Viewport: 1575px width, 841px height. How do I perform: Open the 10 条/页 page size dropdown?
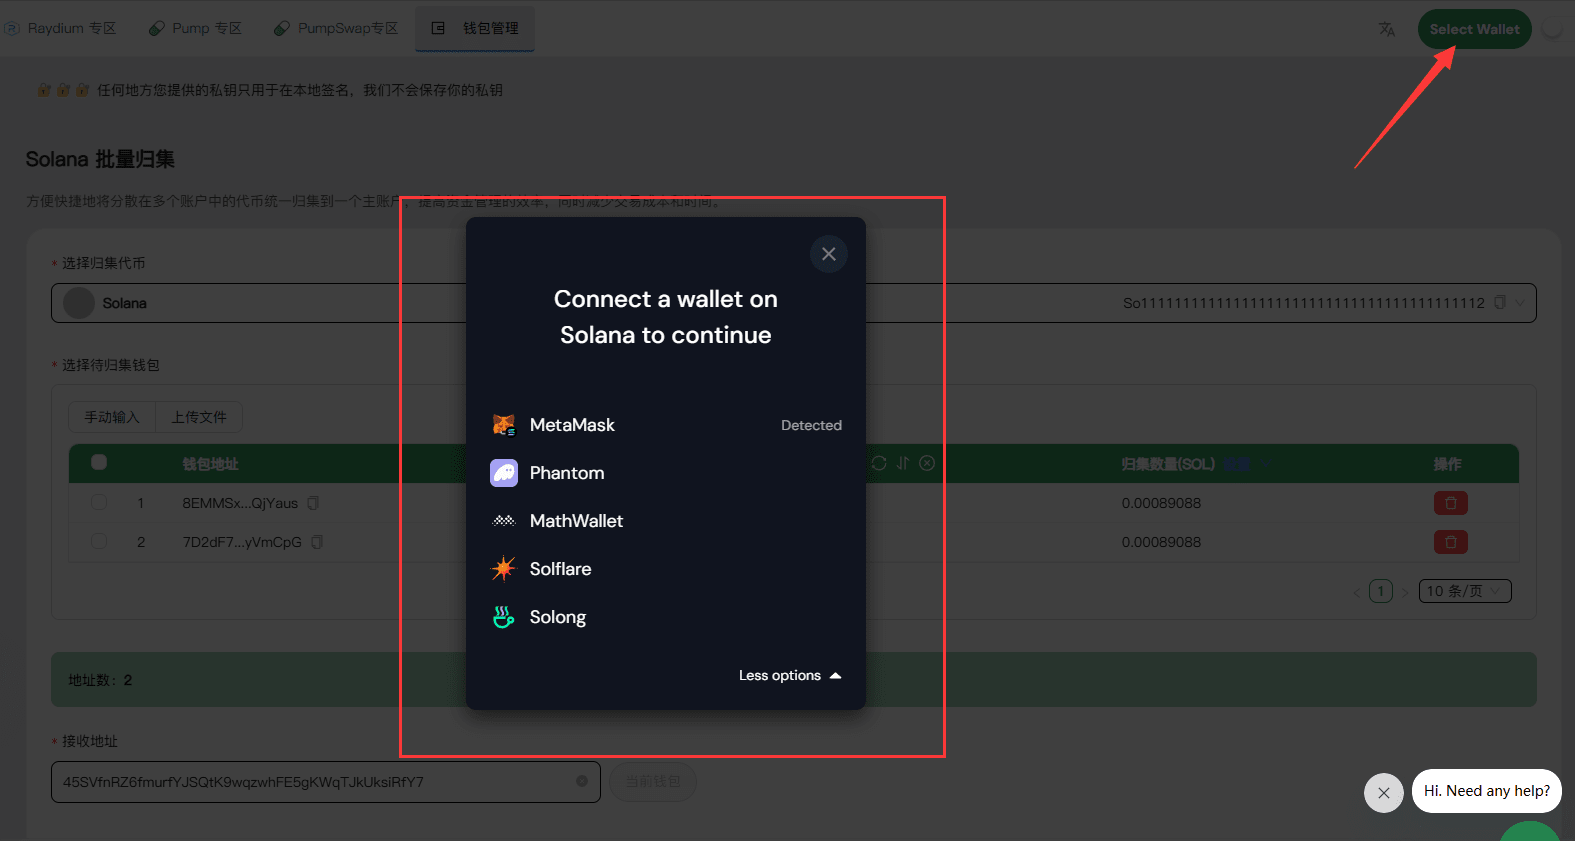pos(1465,591)
